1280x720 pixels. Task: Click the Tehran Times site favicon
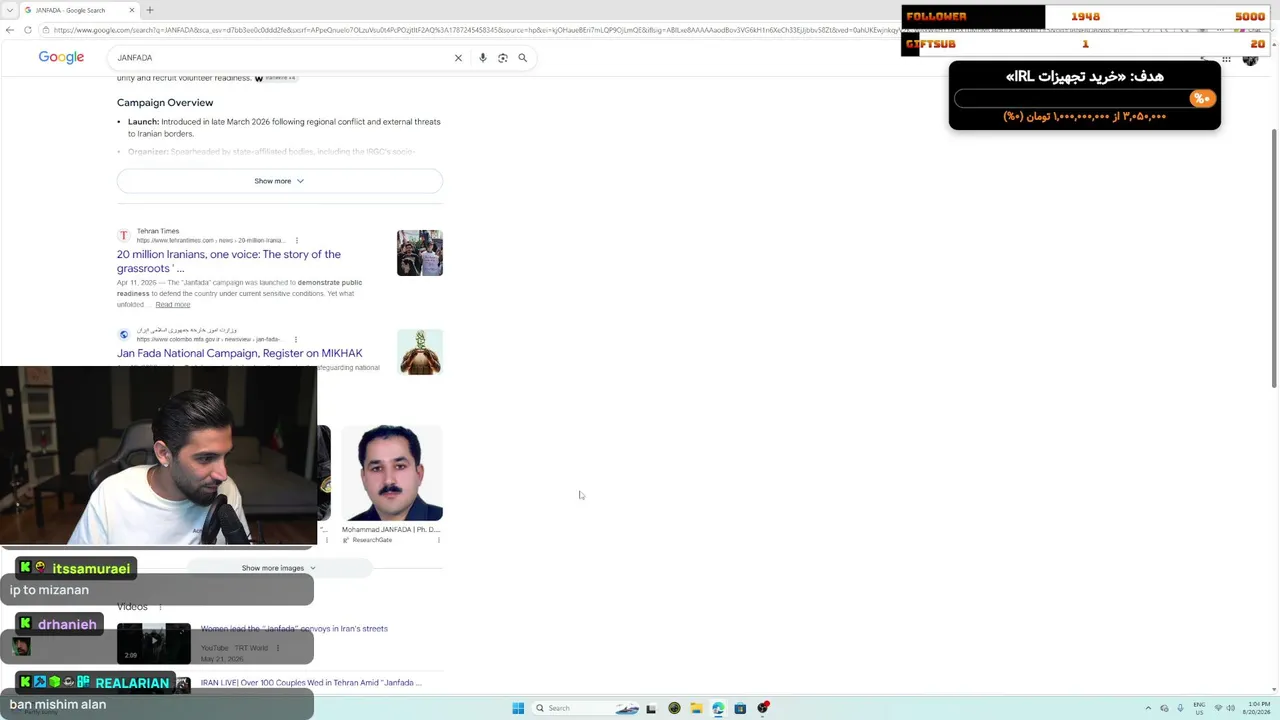(124, 236)
